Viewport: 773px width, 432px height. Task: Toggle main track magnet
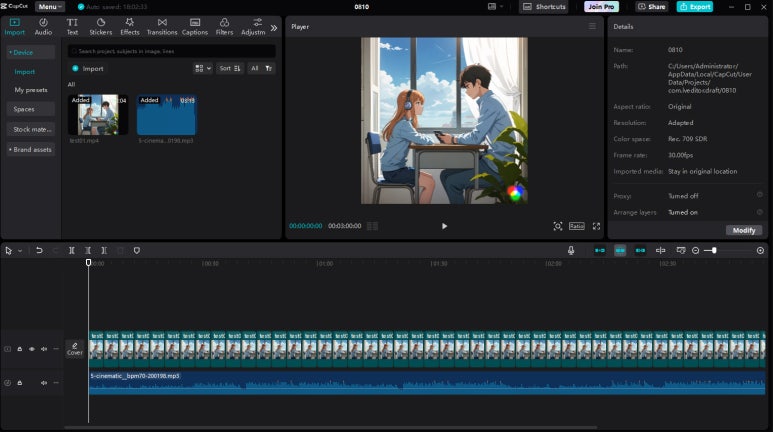pyautogui.click(x=599, y=251)
